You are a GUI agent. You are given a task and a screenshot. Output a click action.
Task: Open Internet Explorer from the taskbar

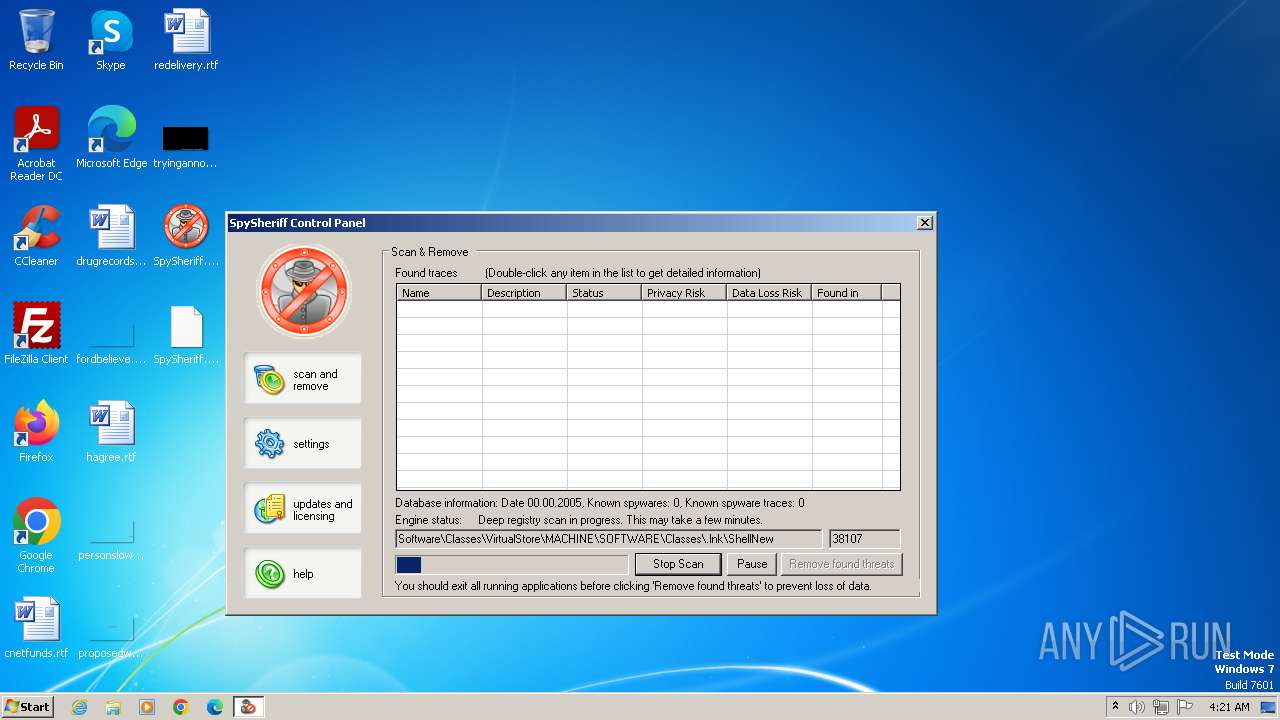79,707
